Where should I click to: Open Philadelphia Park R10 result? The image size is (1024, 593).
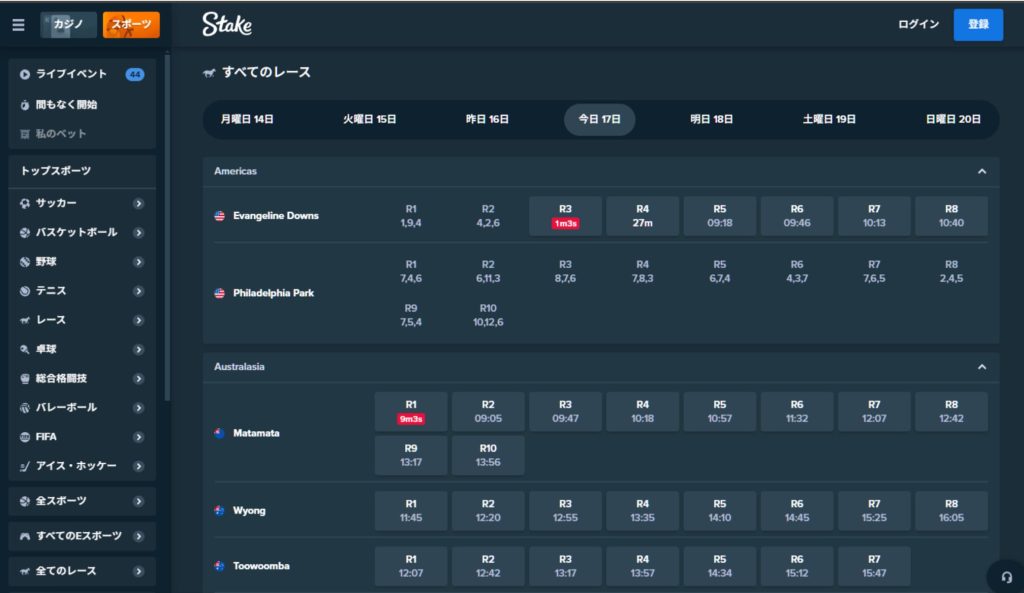pos(488,315)
